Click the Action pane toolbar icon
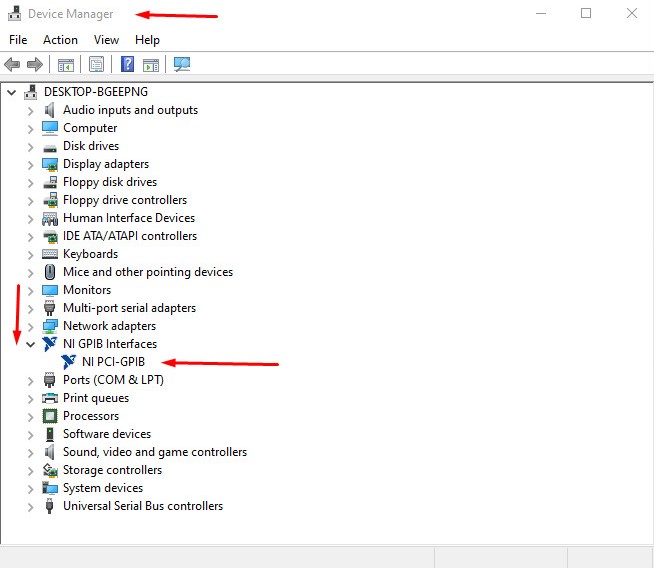The image size is (654, 568). 151,65
